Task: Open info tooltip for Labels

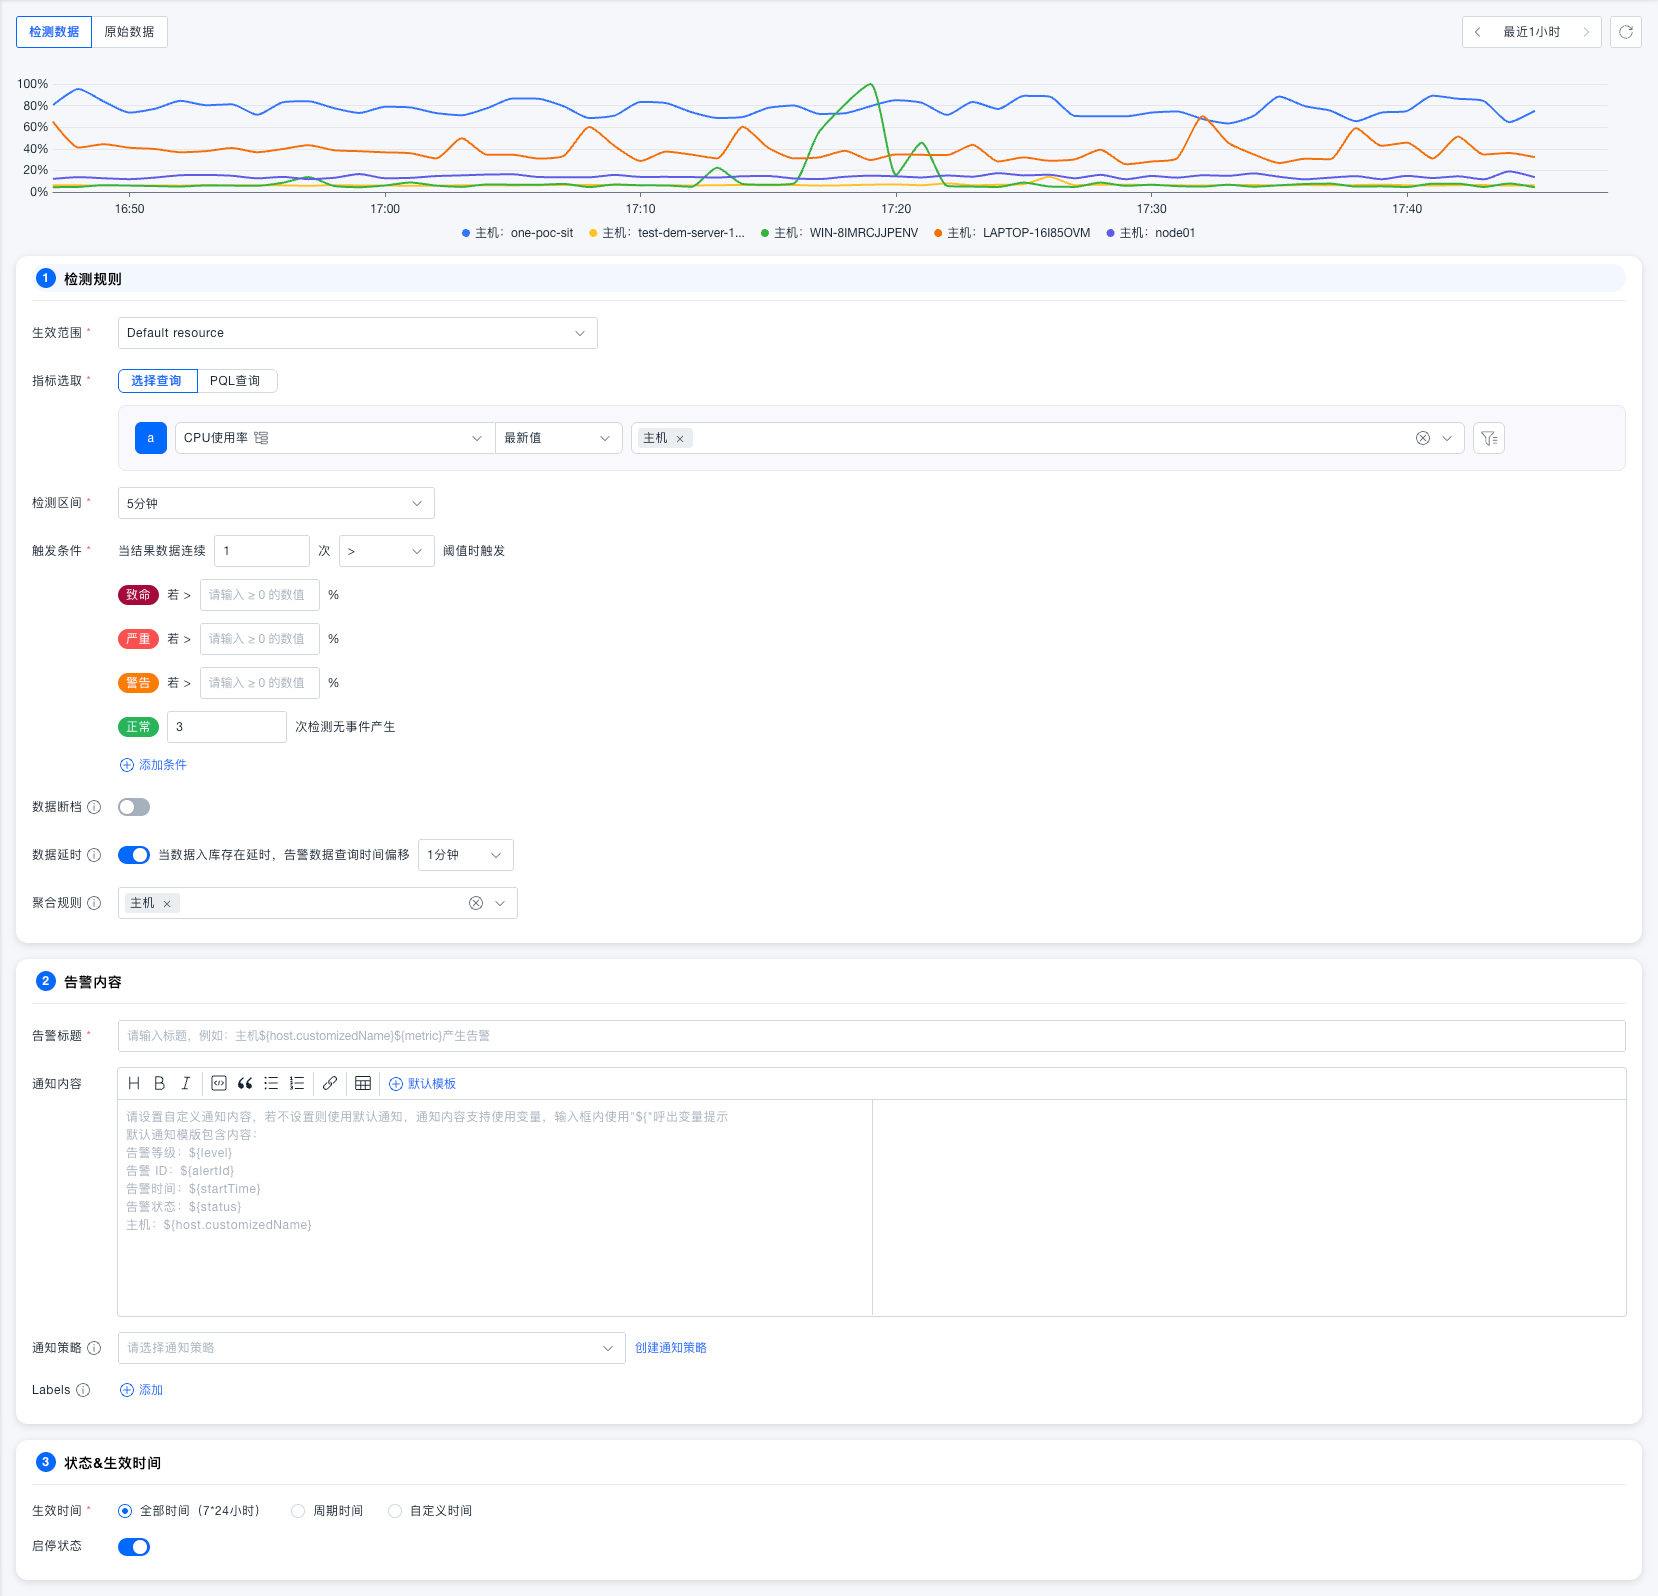Action: coord(83,1390)
